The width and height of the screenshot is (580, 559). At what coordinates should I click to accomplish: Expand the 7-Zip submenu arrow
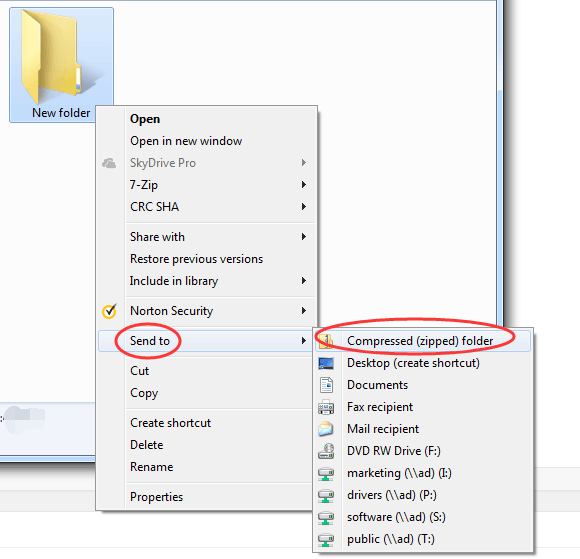coord(304,185)
